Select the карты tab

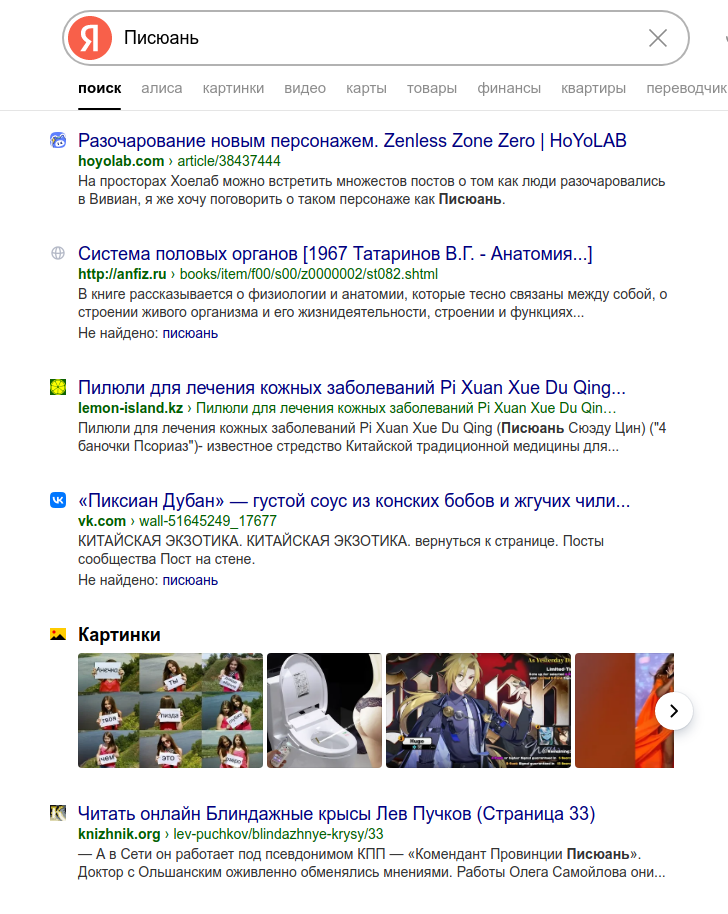366,88
